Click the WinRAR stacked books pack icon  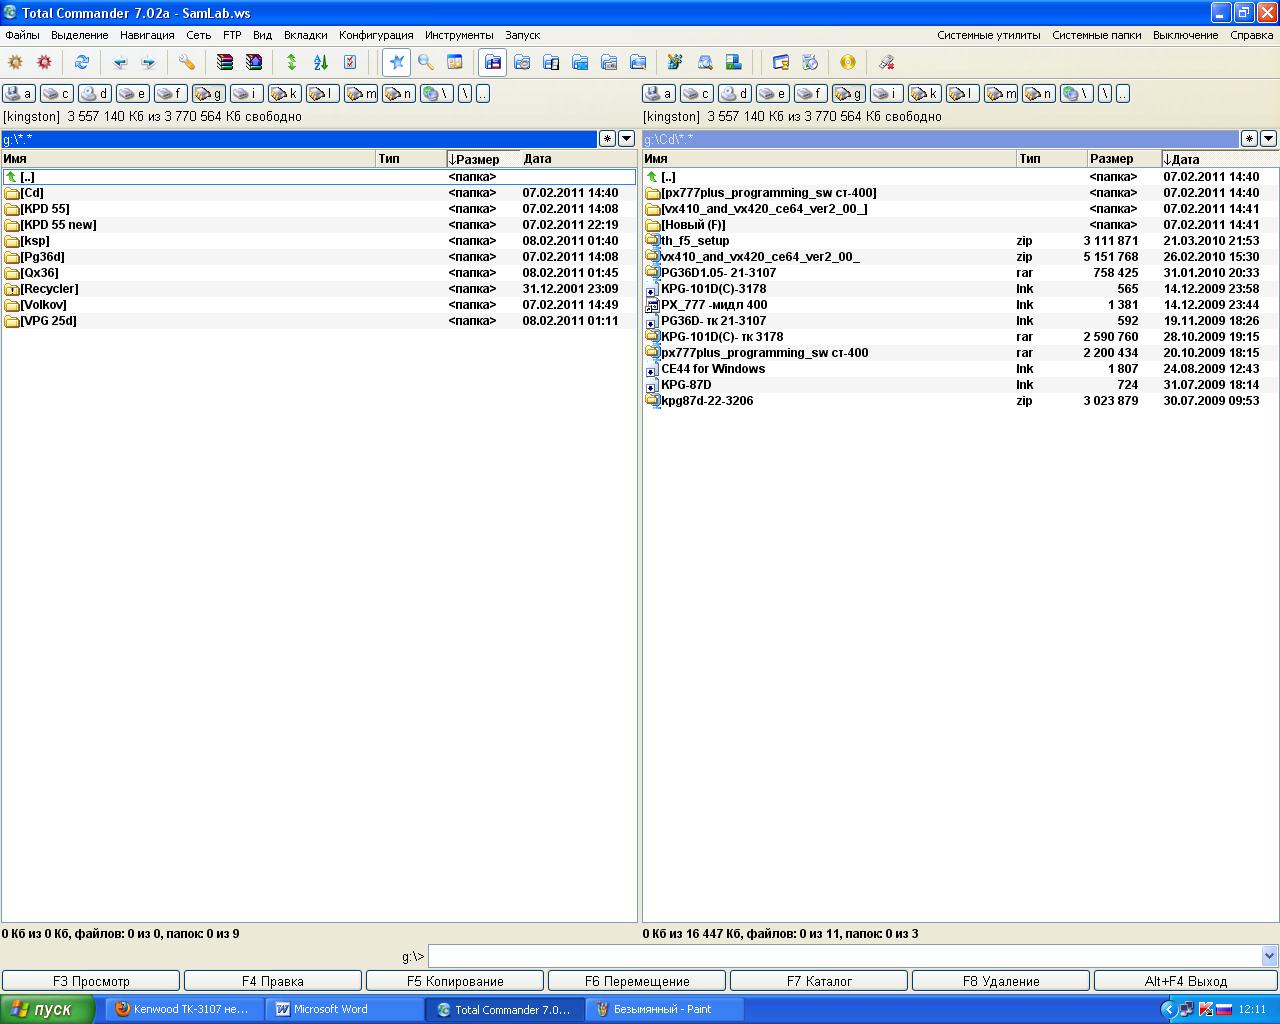click(225, 62)
